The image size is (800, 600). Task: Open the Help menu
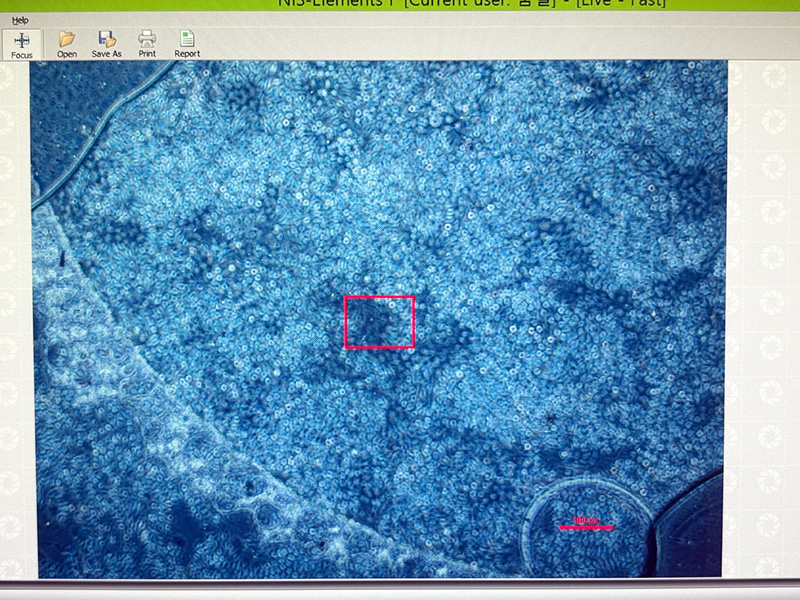20,20
